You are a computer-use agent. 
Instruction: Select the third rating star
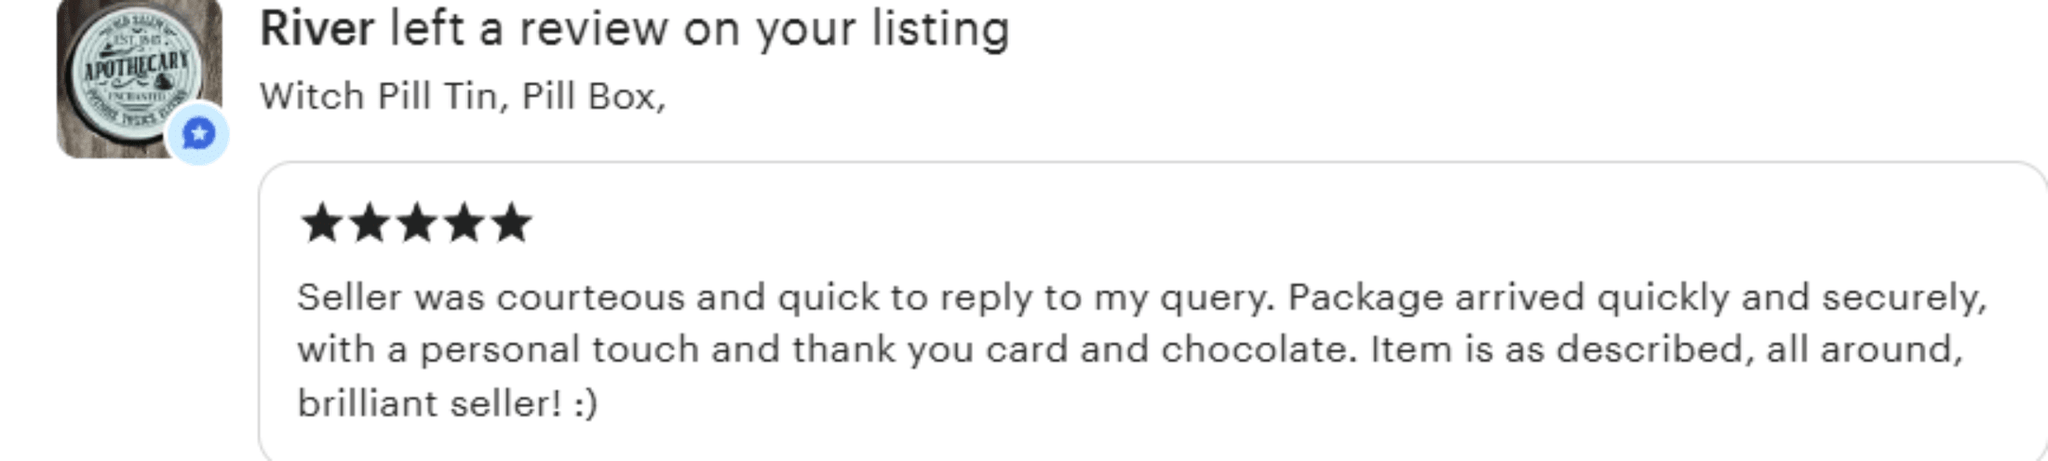(x=416, y=222)
